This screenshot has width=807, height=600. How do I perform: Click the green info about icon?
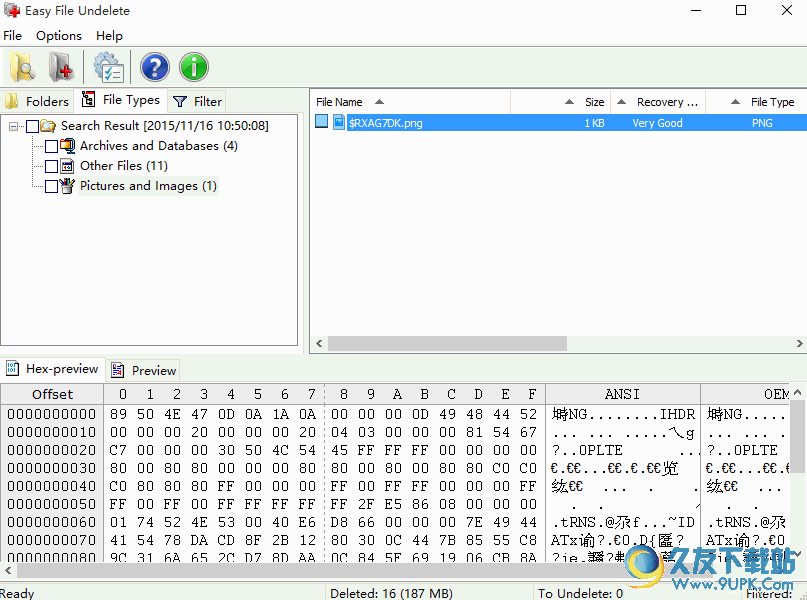click(x=194, y=67)
